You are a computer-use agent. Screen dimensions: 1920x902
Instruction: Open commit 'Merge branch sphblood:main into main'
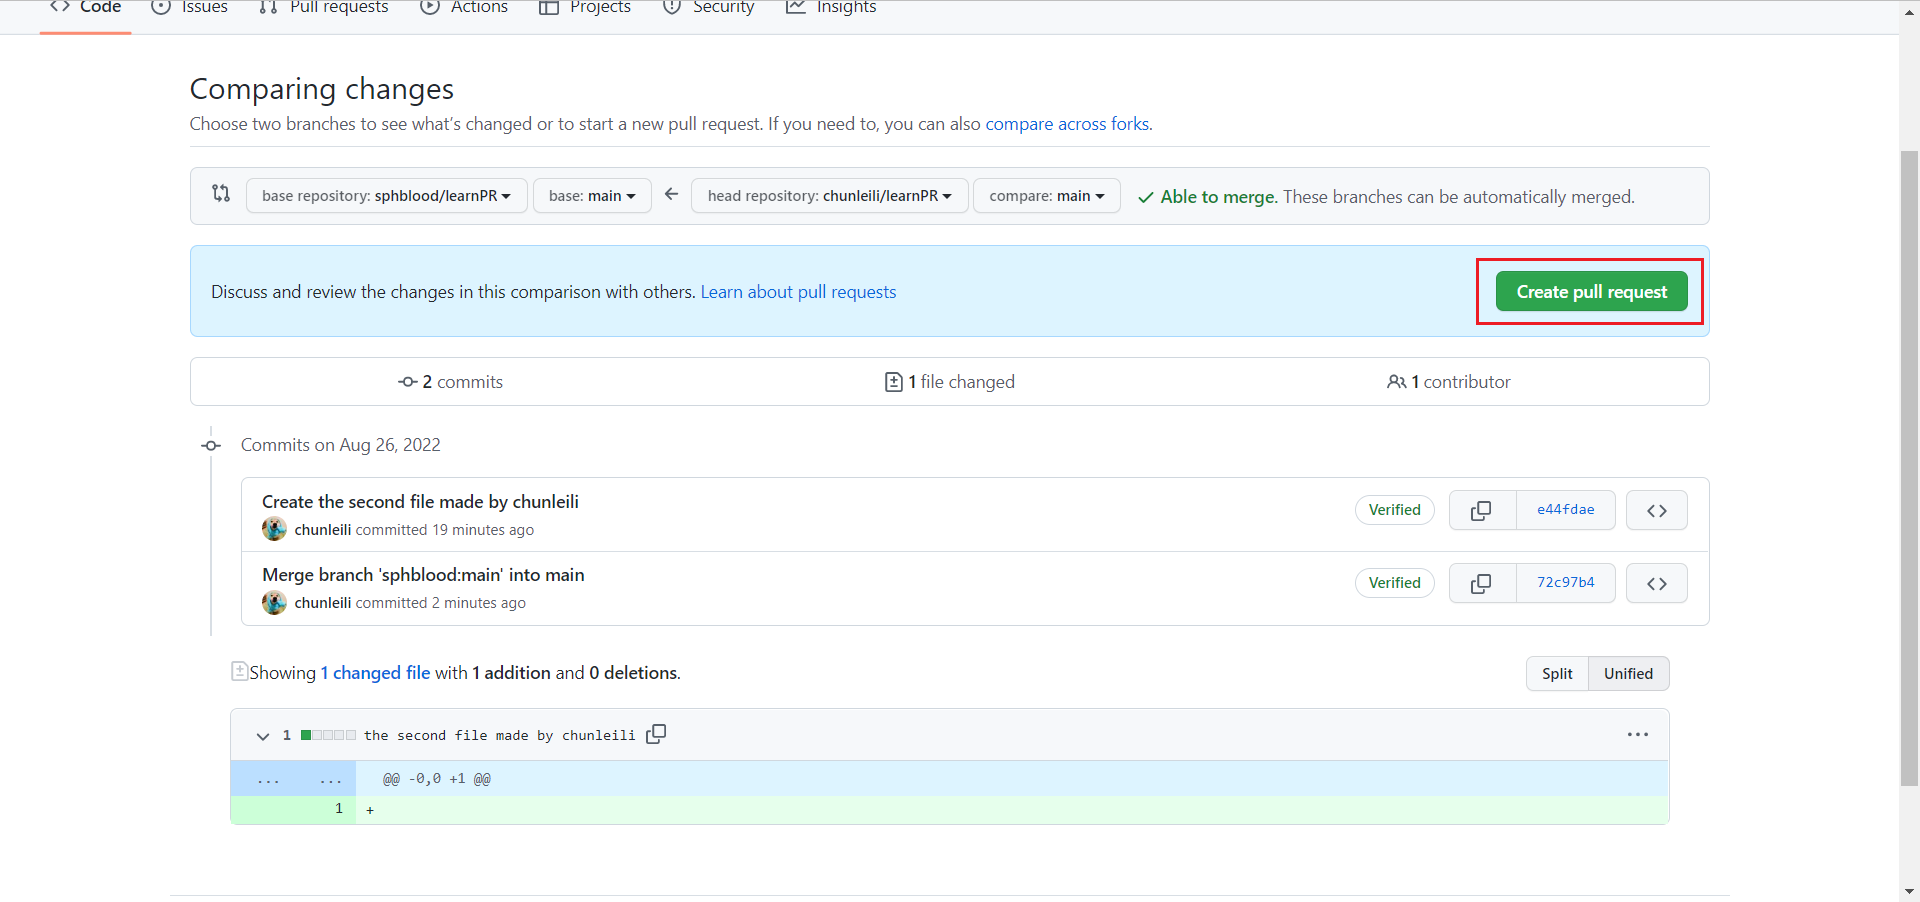click(423, 575)
